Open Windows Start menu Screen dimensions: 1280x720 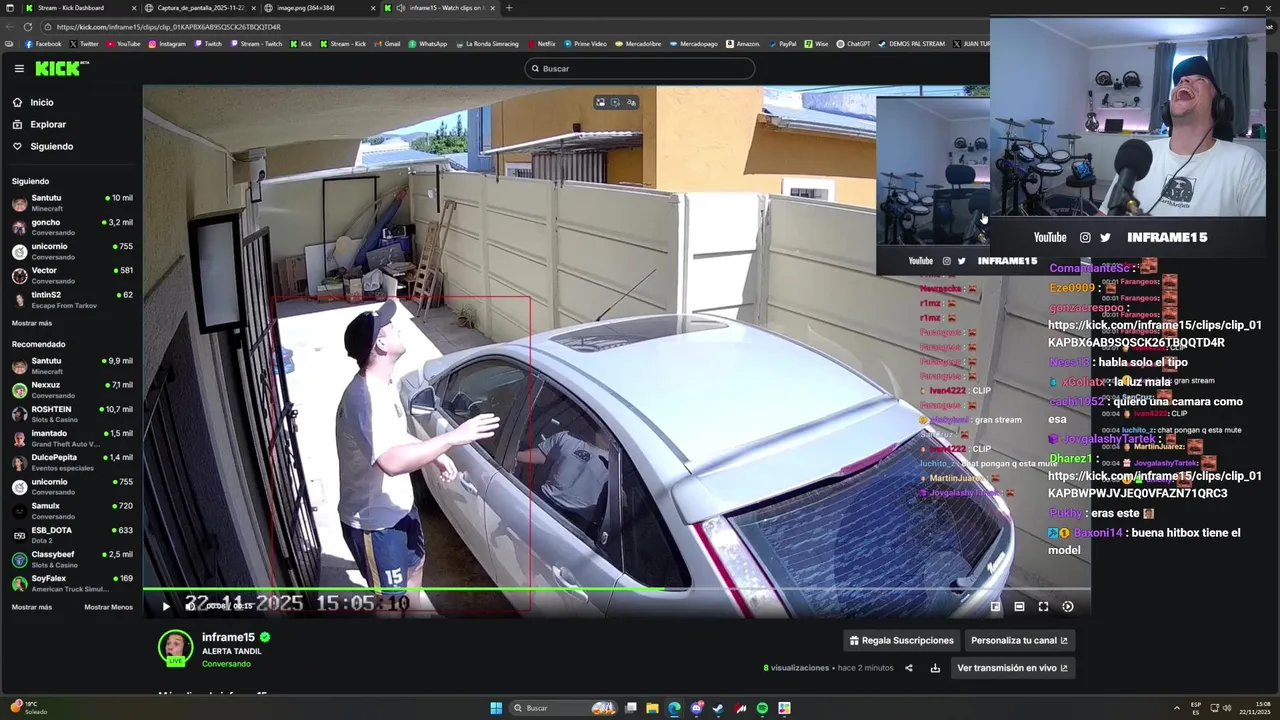(496, 708)
